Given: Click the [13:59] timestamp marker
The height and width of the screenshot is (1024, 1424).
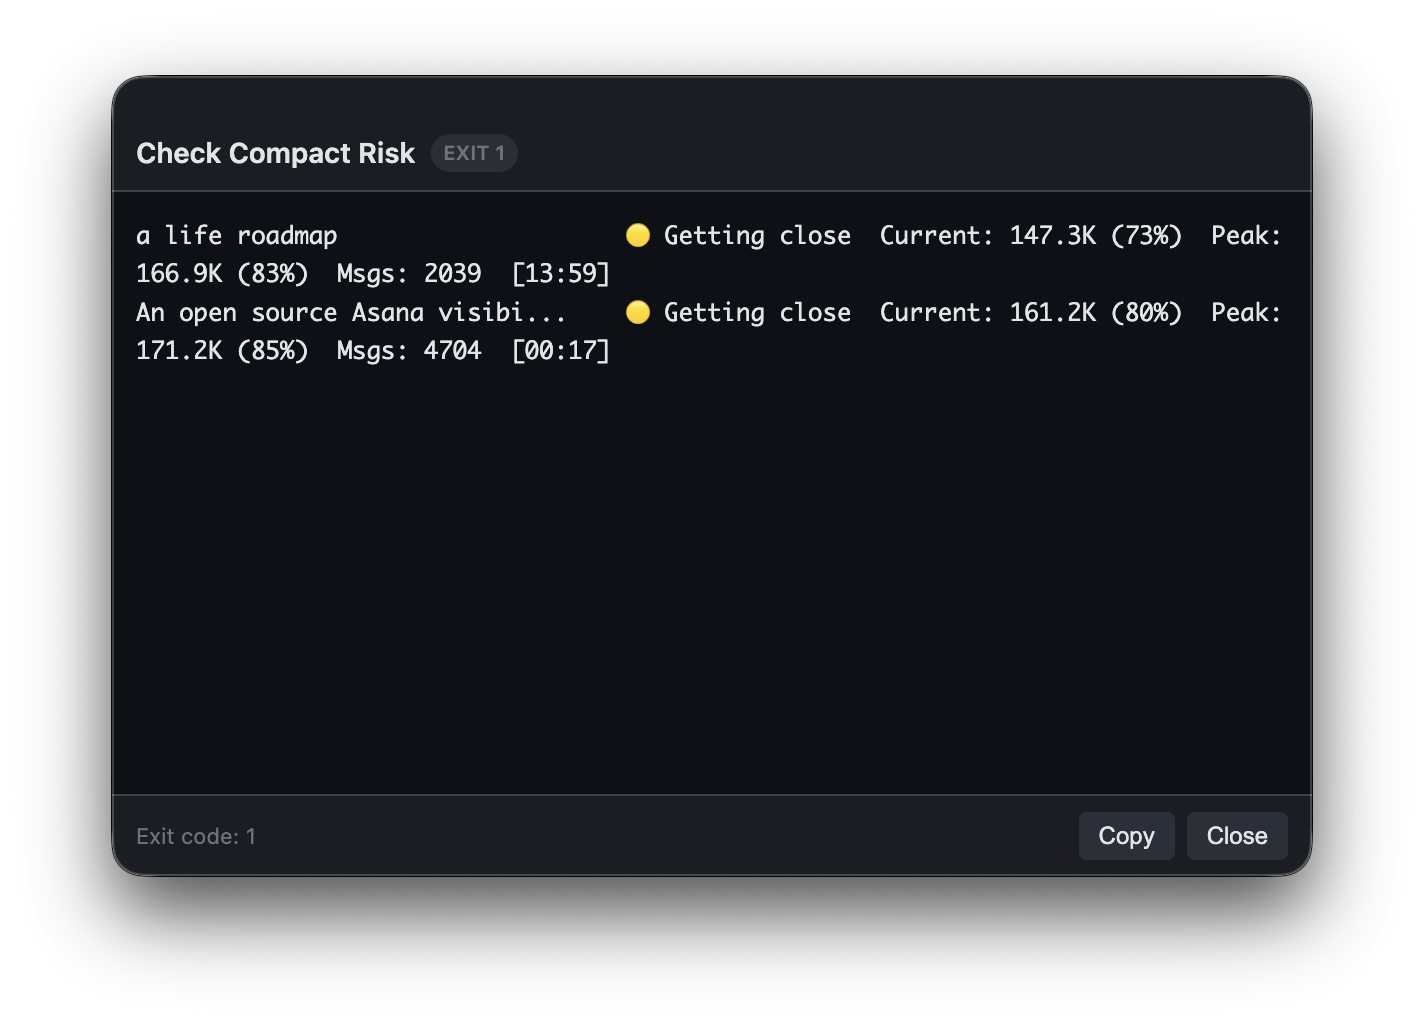Looking at the screenshot, I should click(560, 272).
